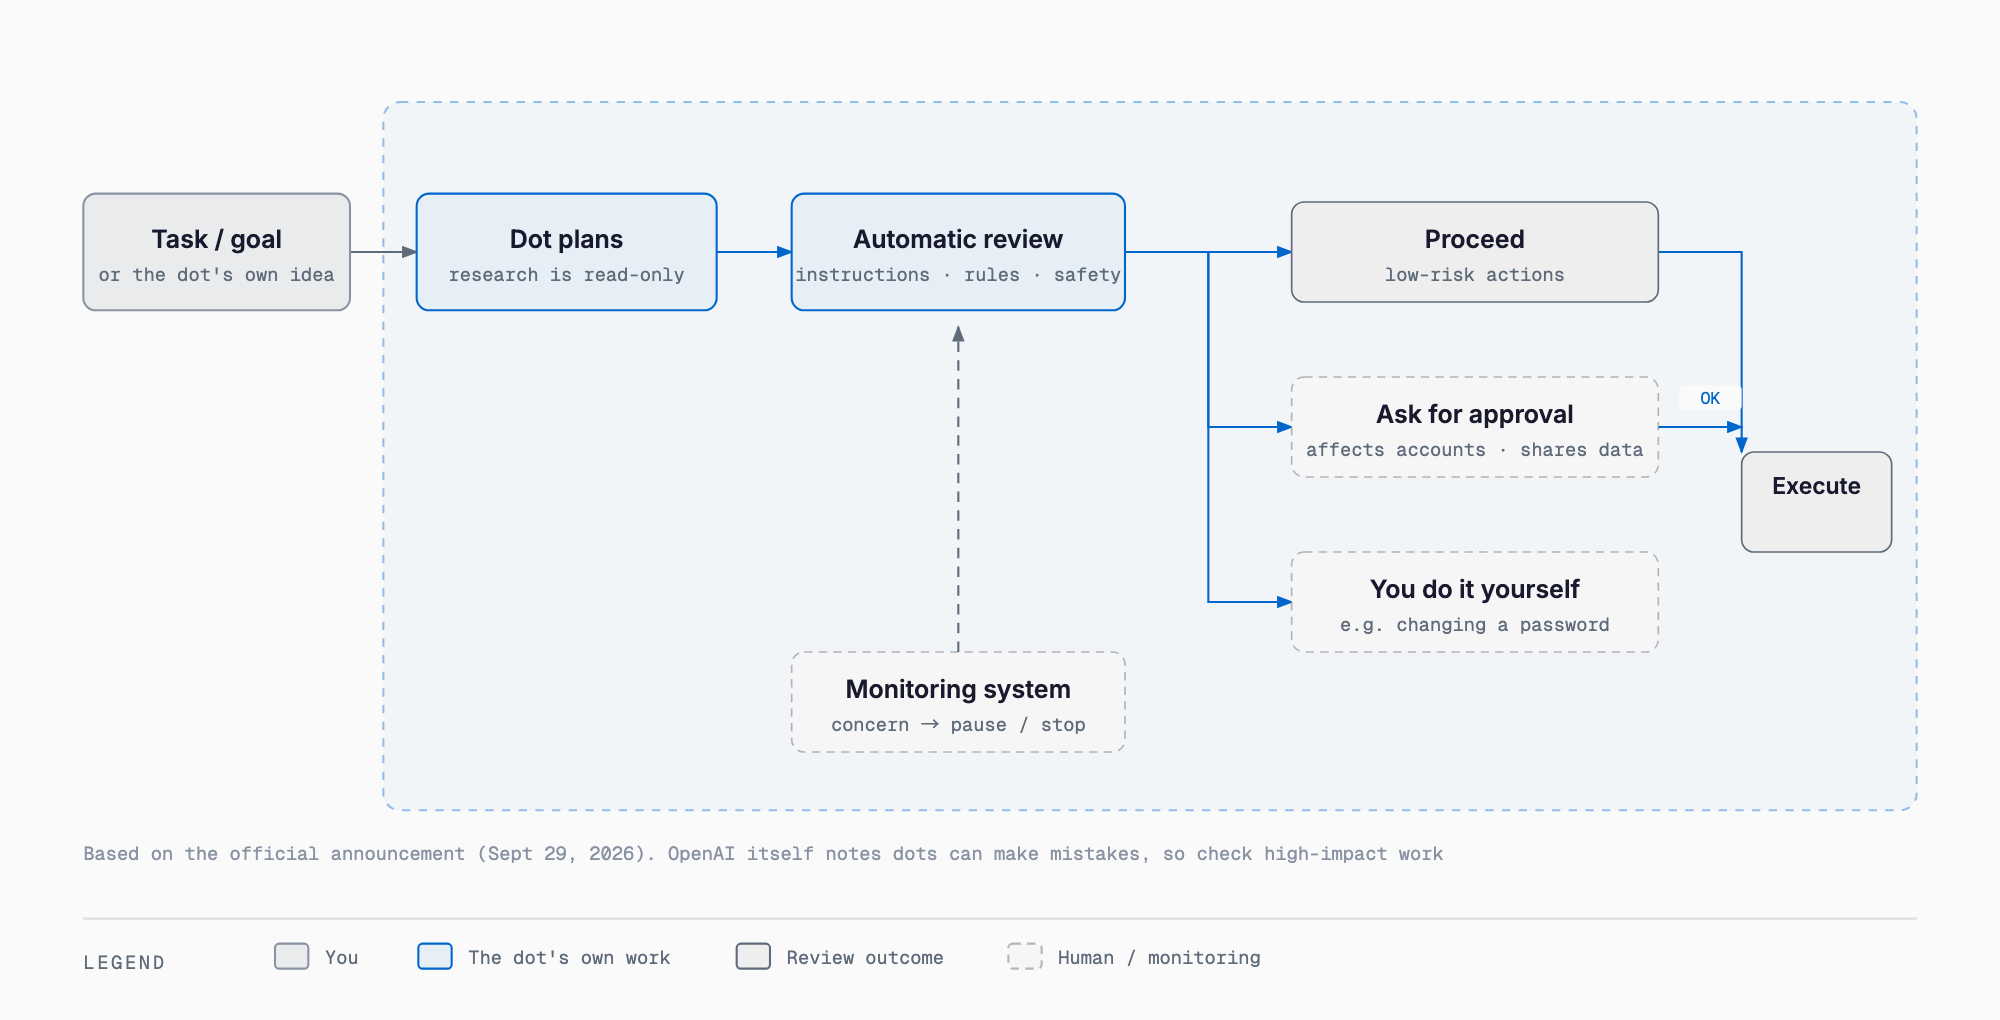Select the You do it yourself box

pyautogui.click(x=1474, y=602)
